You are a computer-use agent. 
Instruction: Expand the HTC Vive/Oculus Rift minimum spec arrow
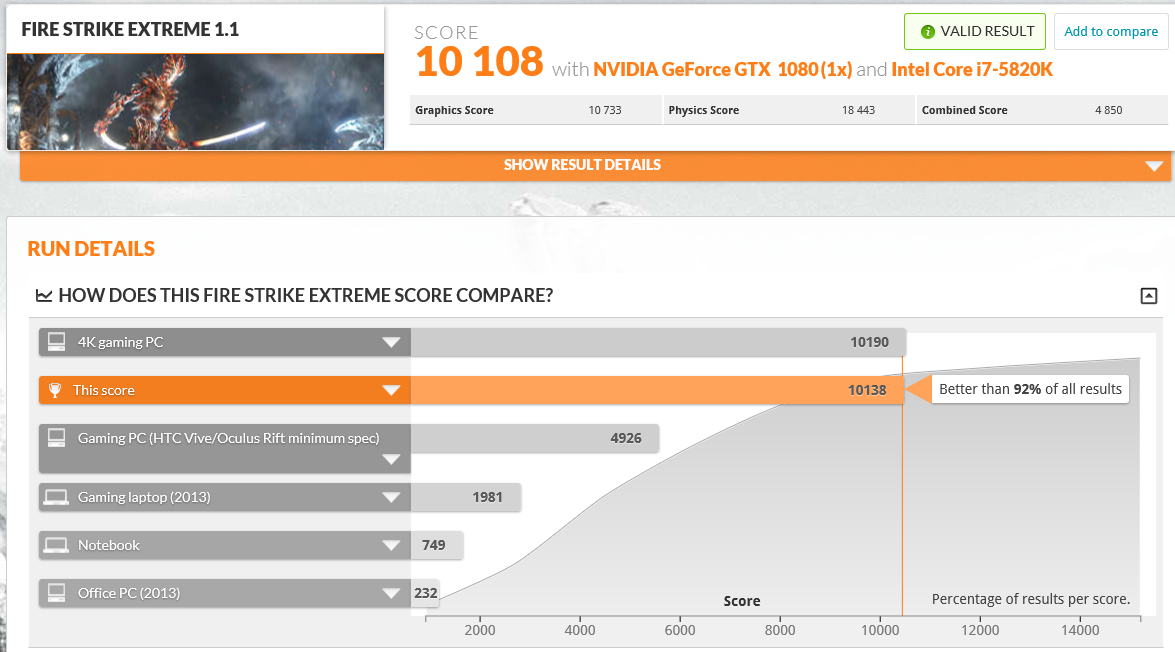(x=391, y=459)
